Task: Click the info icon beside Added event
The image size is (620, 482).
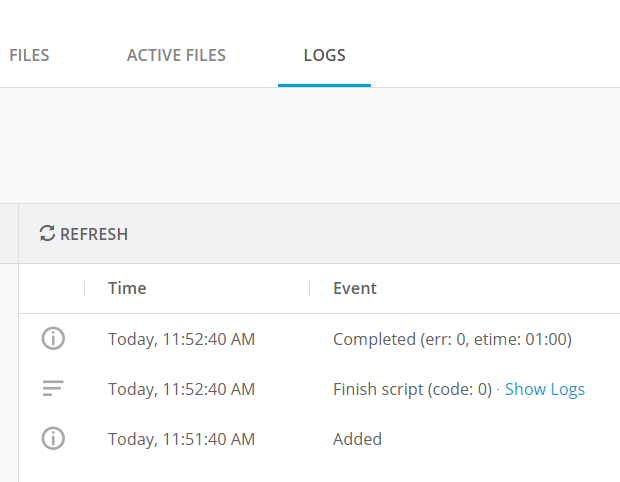Action: coord(53,438)
